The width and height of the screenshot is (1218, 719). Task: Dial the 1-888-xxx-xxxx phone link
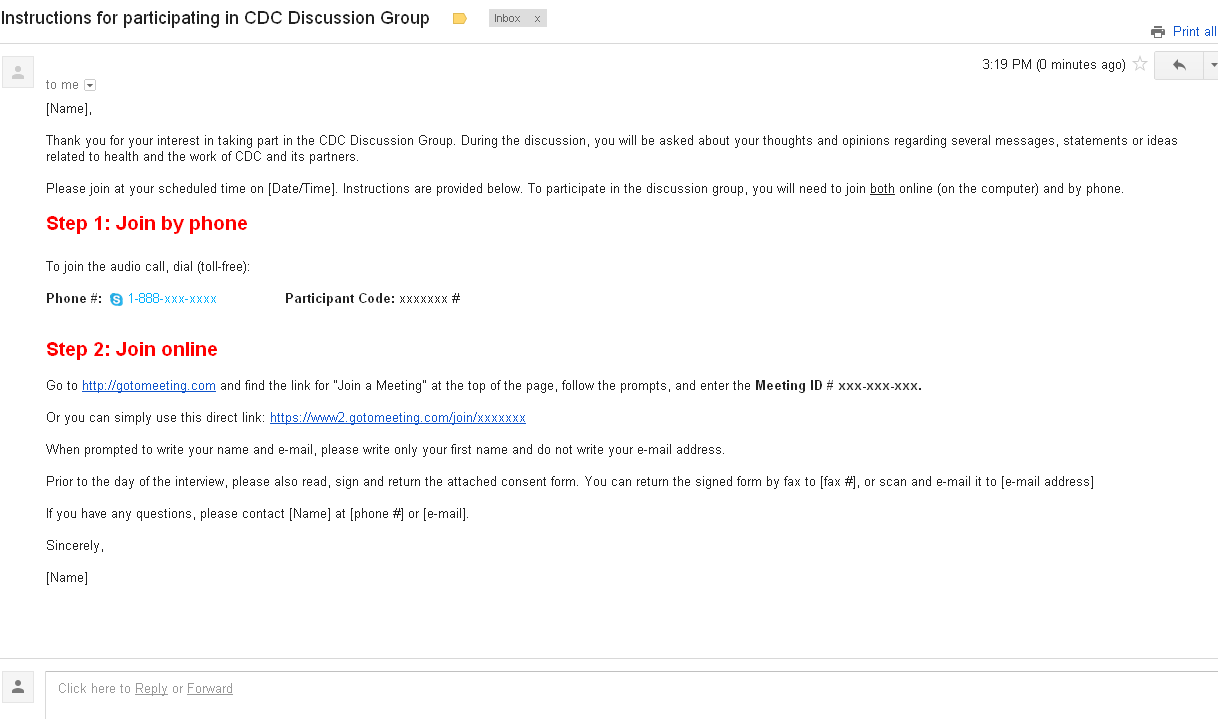pos(172,299)
